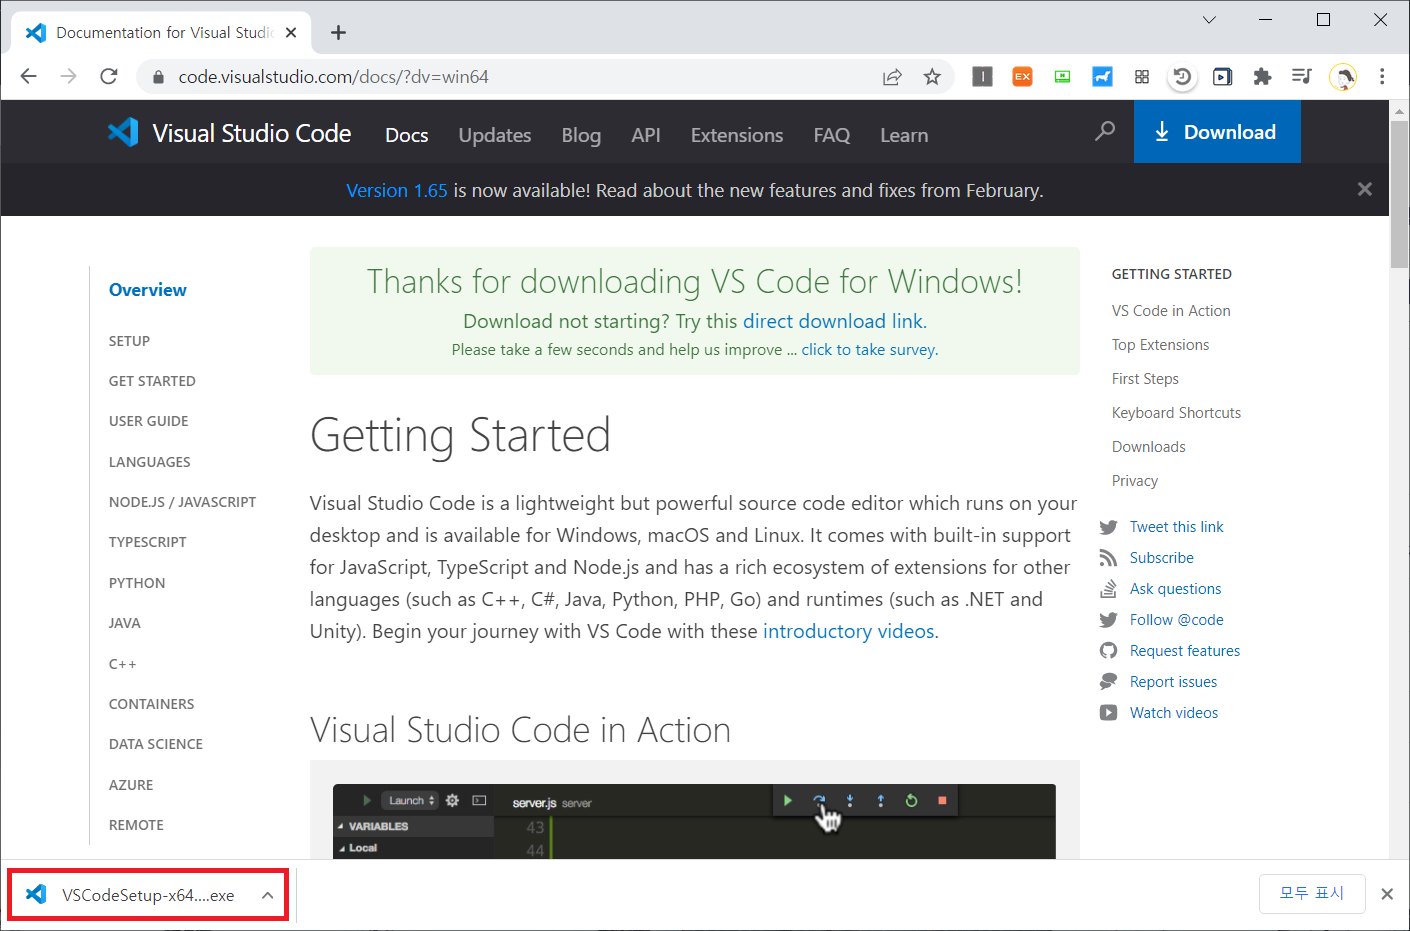Viewport: 1410px width, 931px height.
Task: Bookmark this page with the star icon
Action: (x=932, y=77)
